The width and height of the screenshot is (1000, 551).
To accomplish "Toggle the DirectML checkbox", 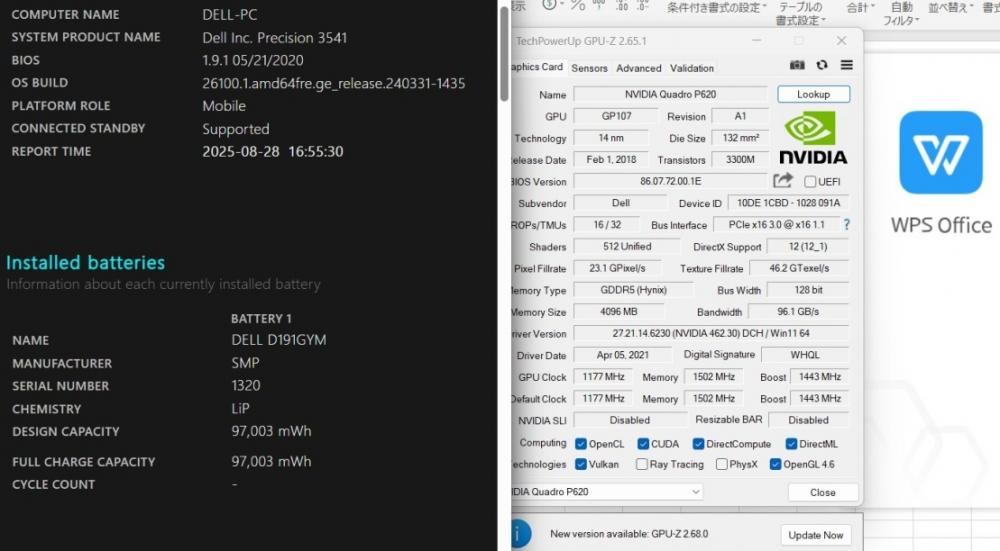I will click(791, 444).
